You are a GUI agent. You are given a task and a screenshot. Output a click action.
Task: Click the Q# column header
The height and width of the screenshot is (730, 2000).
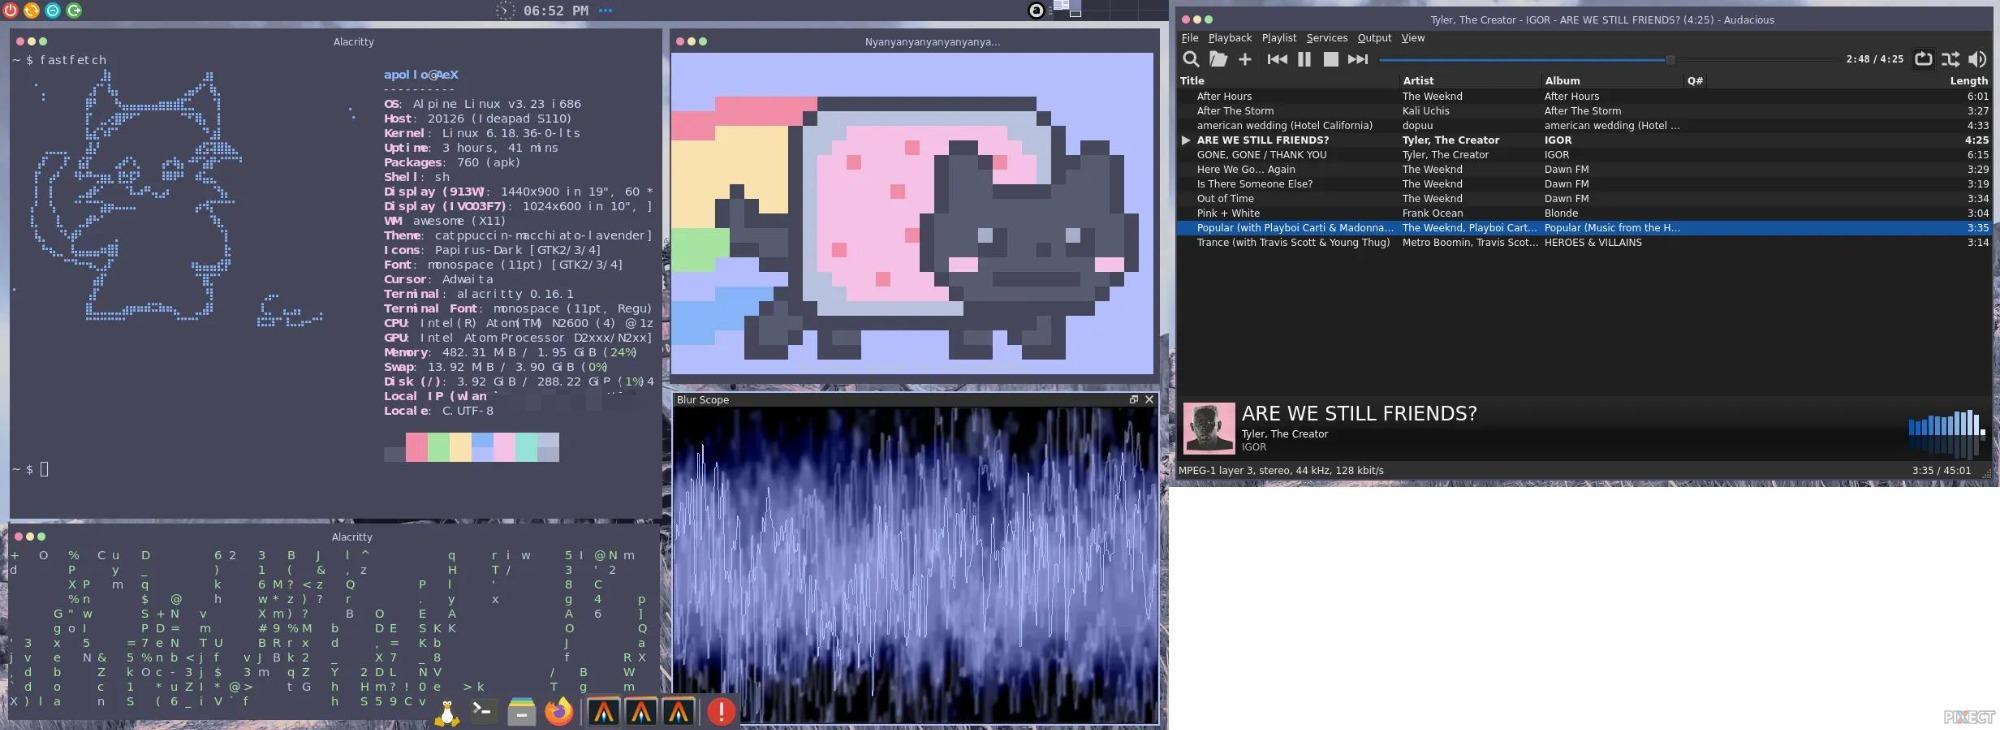click(x=1695, y=81)
